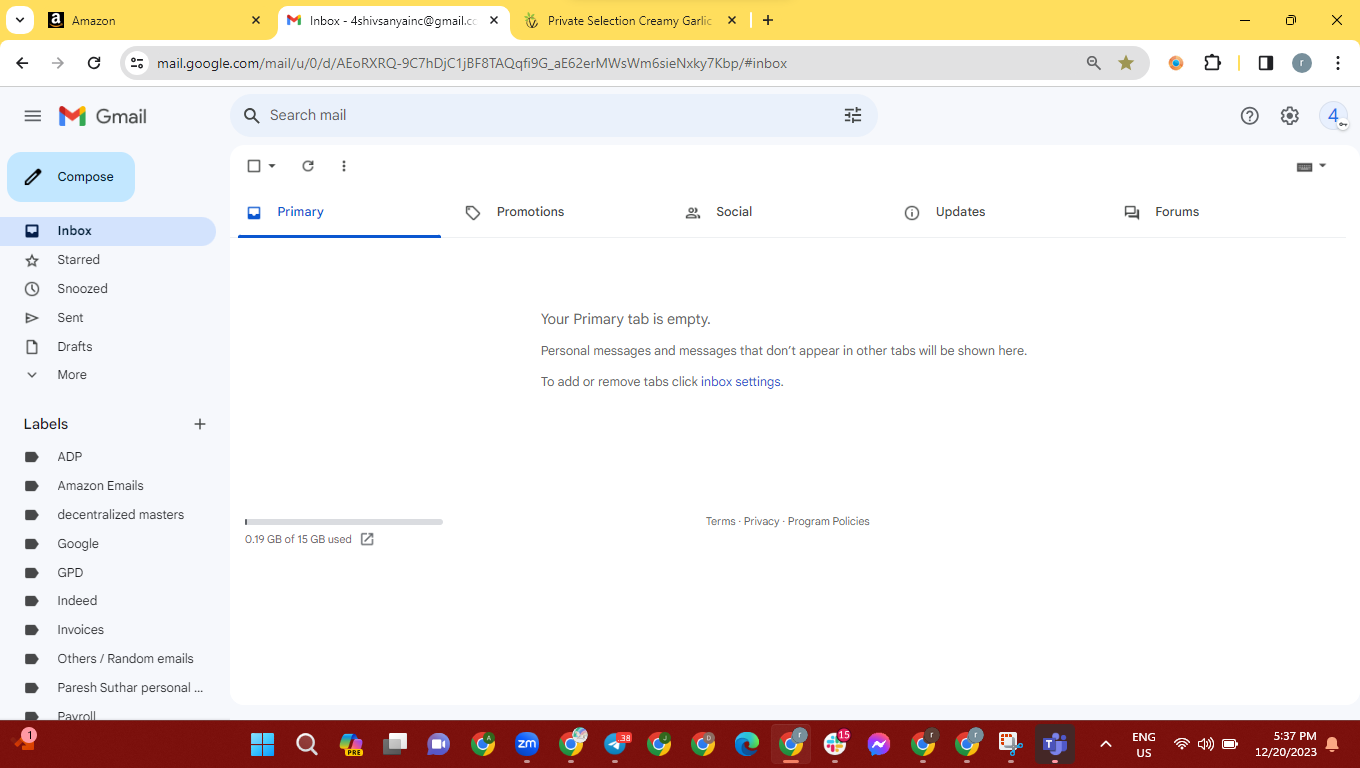1360x768 pixels.
Task: Tick the select all messages checkbox
Action: point(254,166)
